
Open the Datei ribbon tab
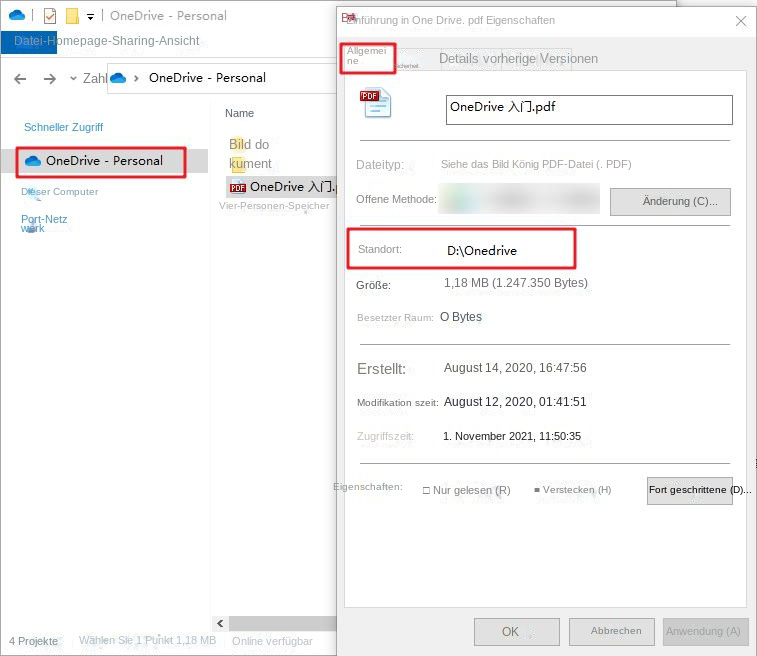pyautogui.click(x=29, y=41)
